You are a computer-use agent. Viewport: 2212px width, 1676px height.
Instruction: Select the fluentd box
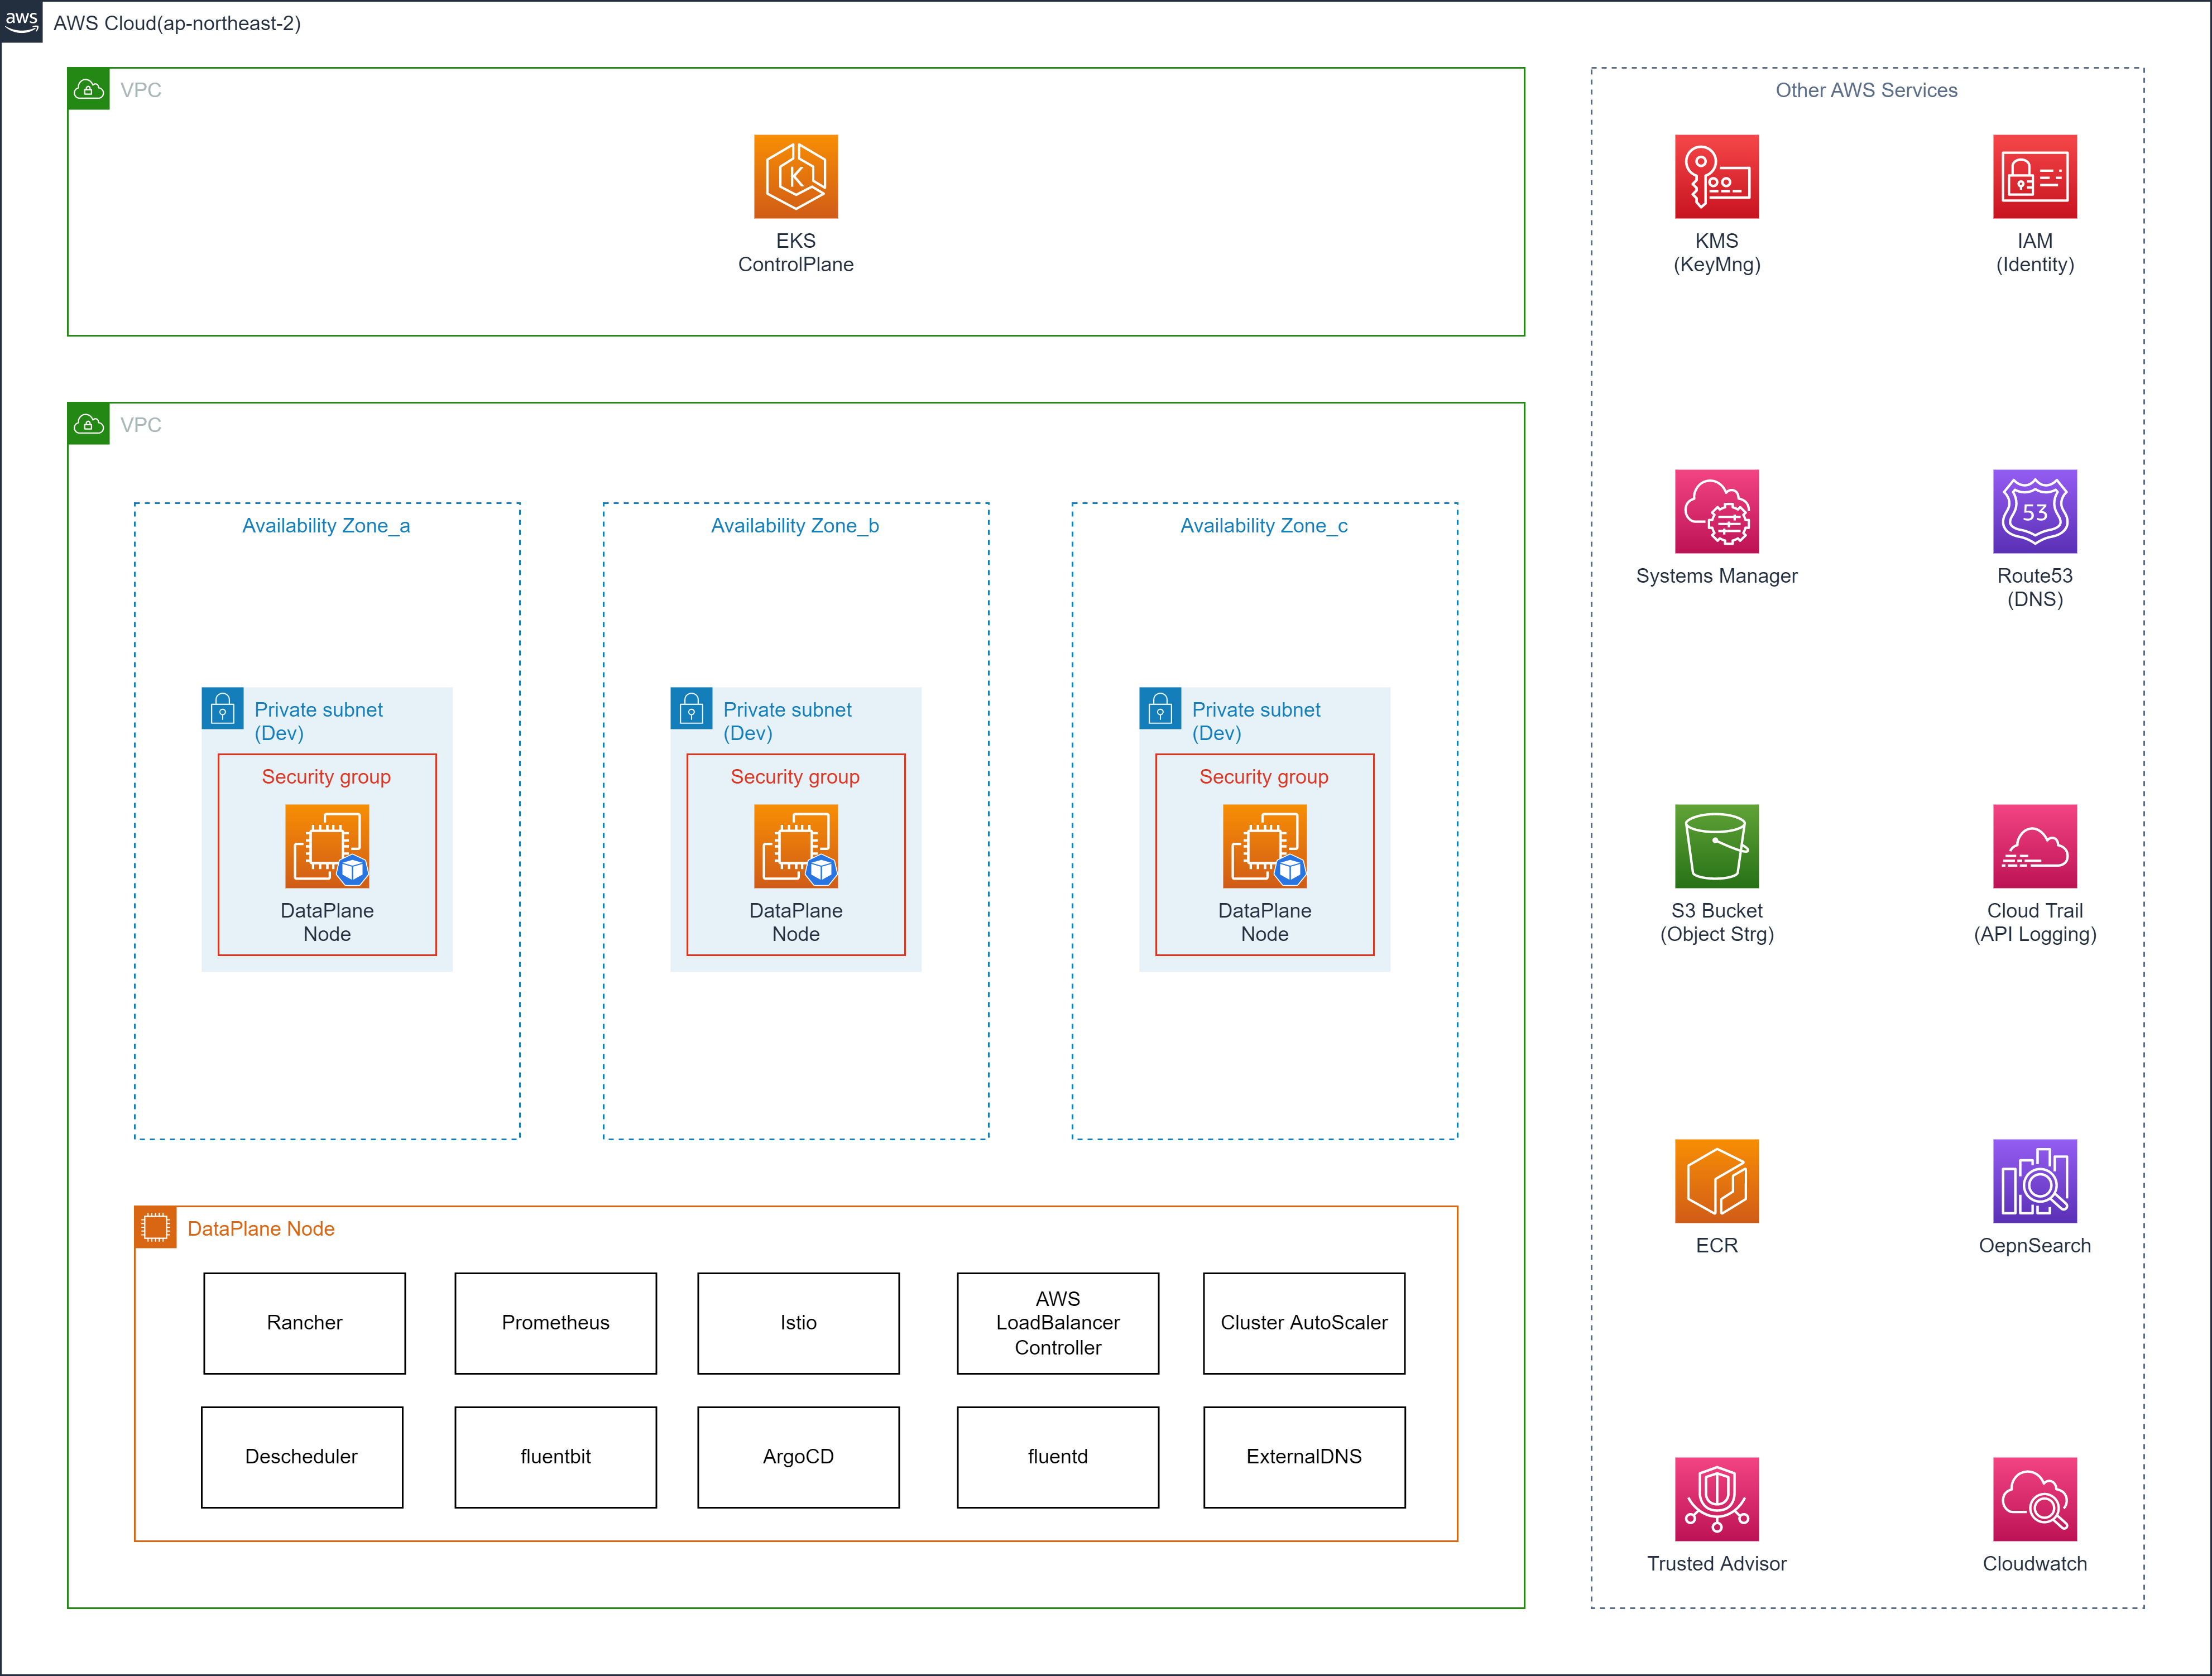point(1058,1457)
